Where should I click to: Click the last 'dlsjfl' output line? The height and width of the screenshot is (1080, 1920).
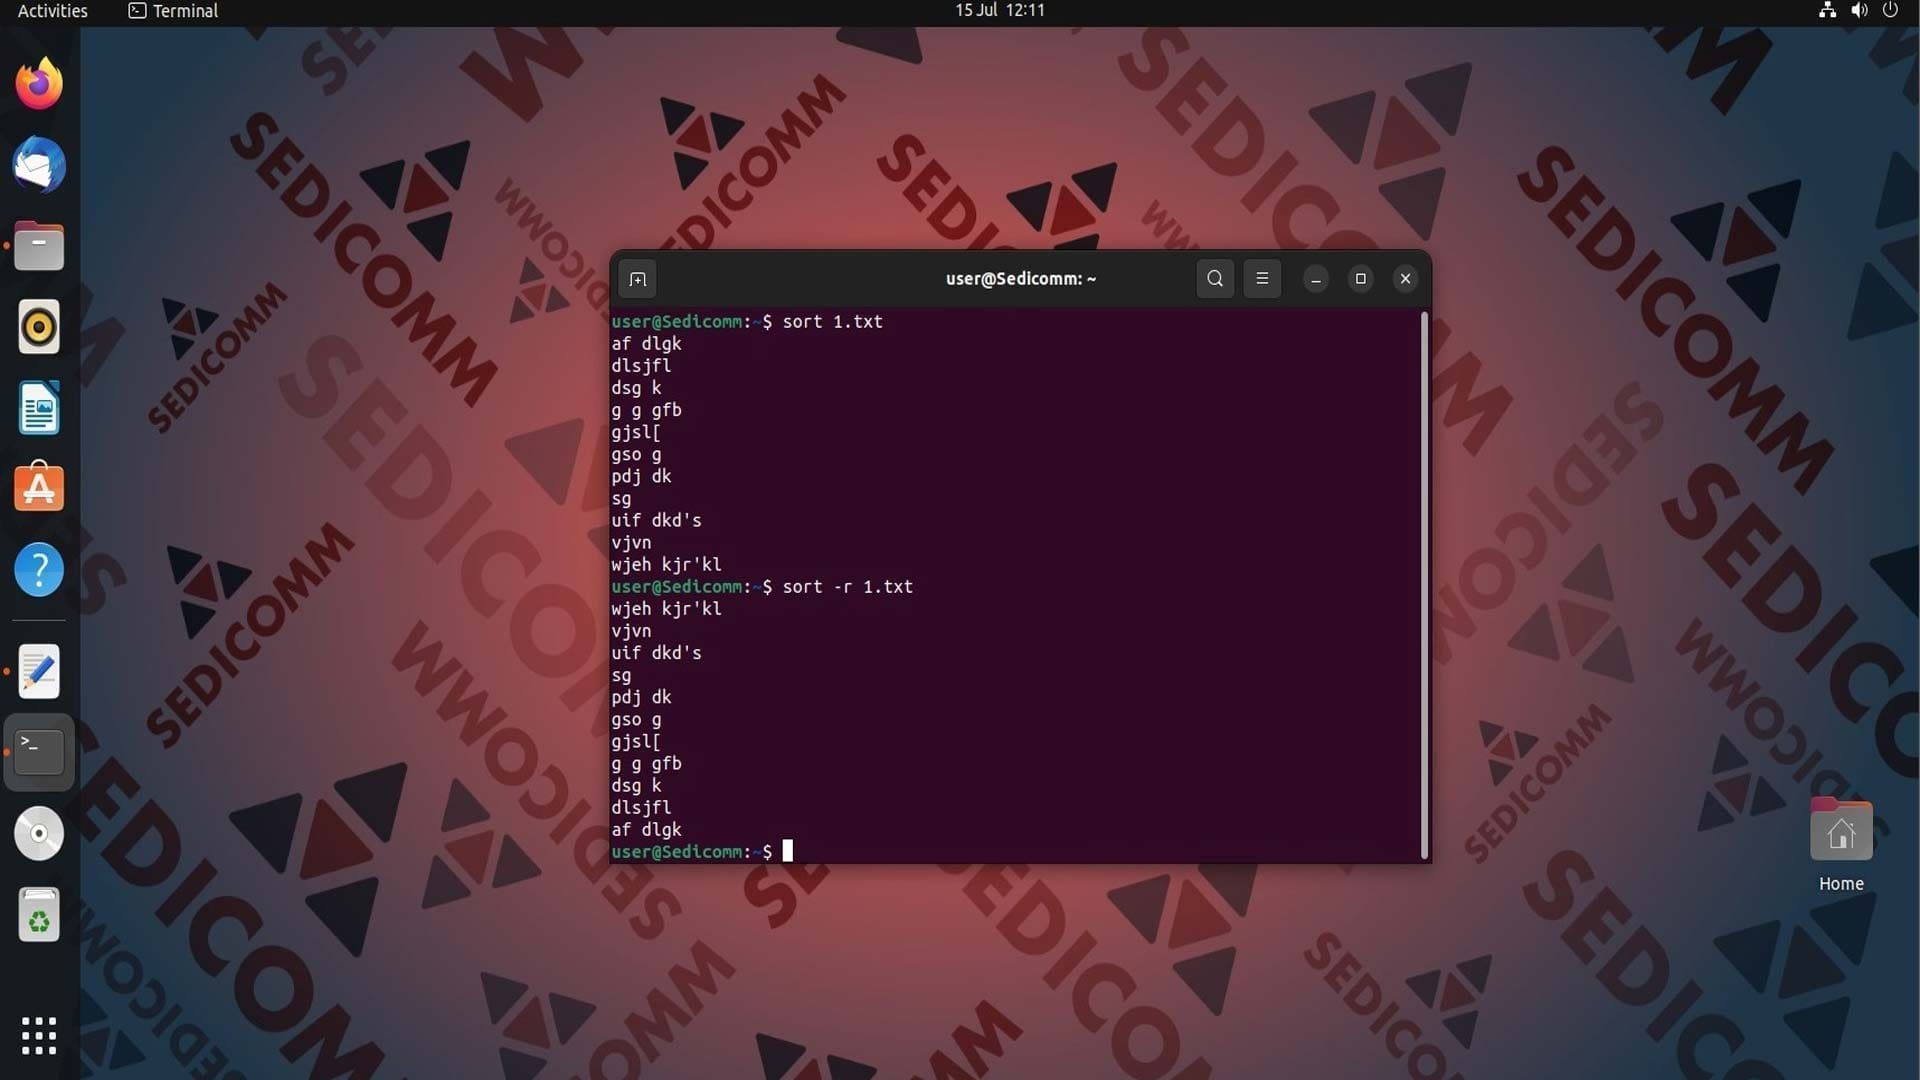click(641, 808)
